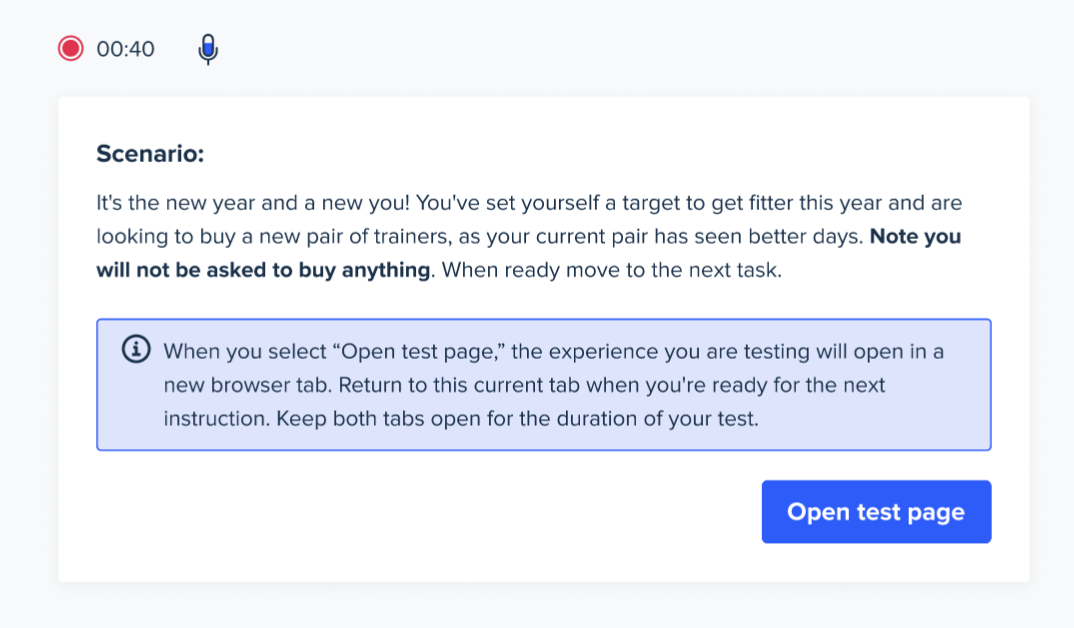
Task: Open the test page with the blue button
Action: click(876, 512)
